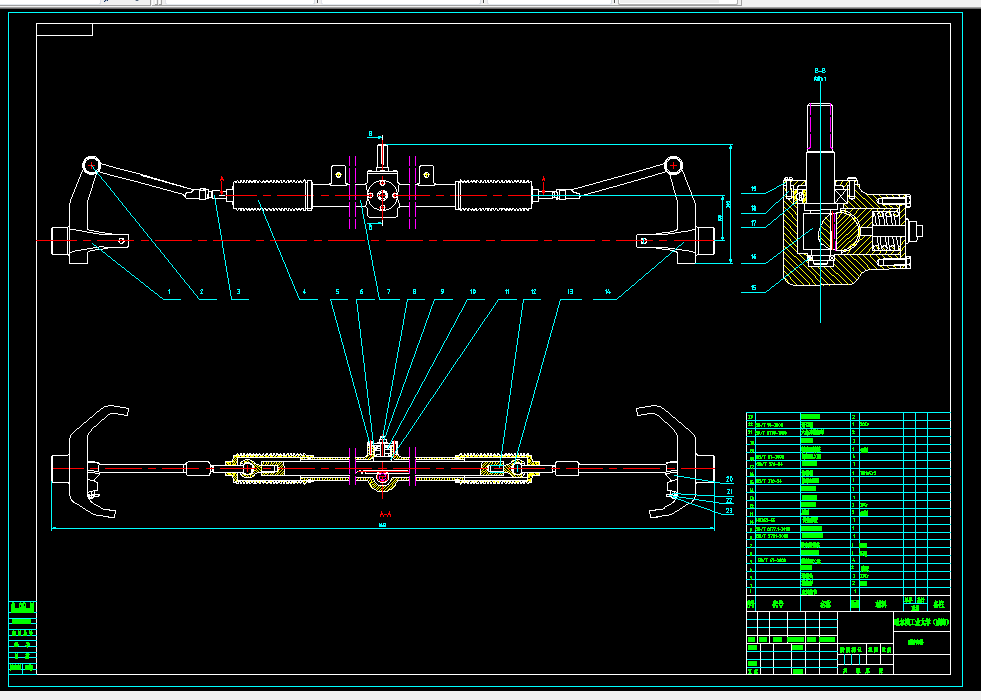Viewport: 981px width, 700px height.
Task: Select part callout number 7 leader label
Action: click(x=389, y=292)
